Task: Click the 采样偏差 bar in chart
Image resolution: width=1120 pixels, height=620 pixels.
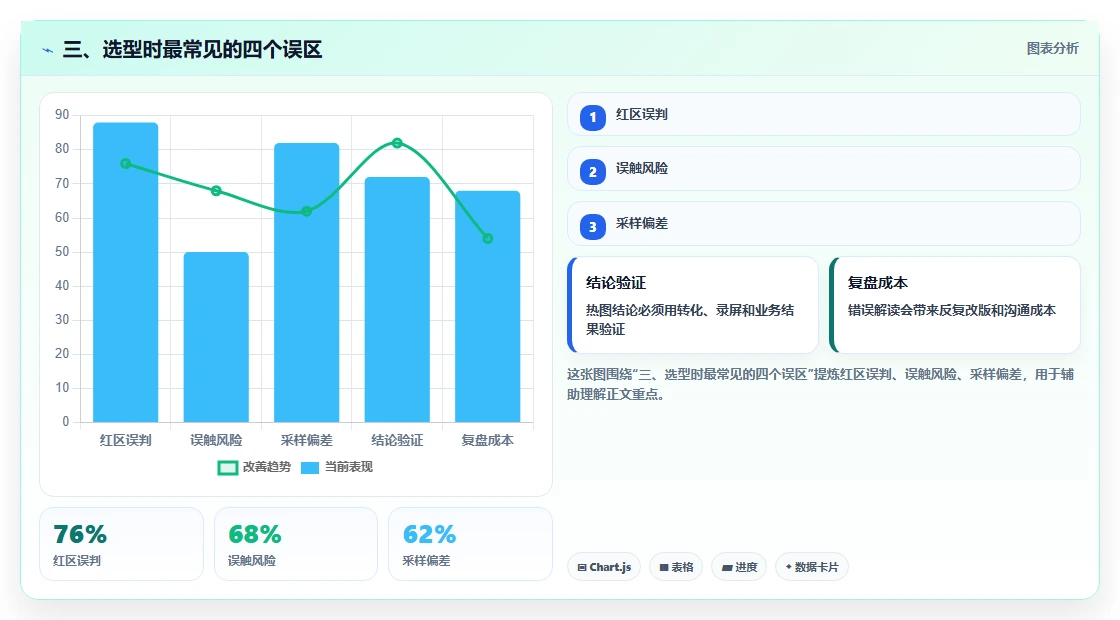Action: coord(306,282)
